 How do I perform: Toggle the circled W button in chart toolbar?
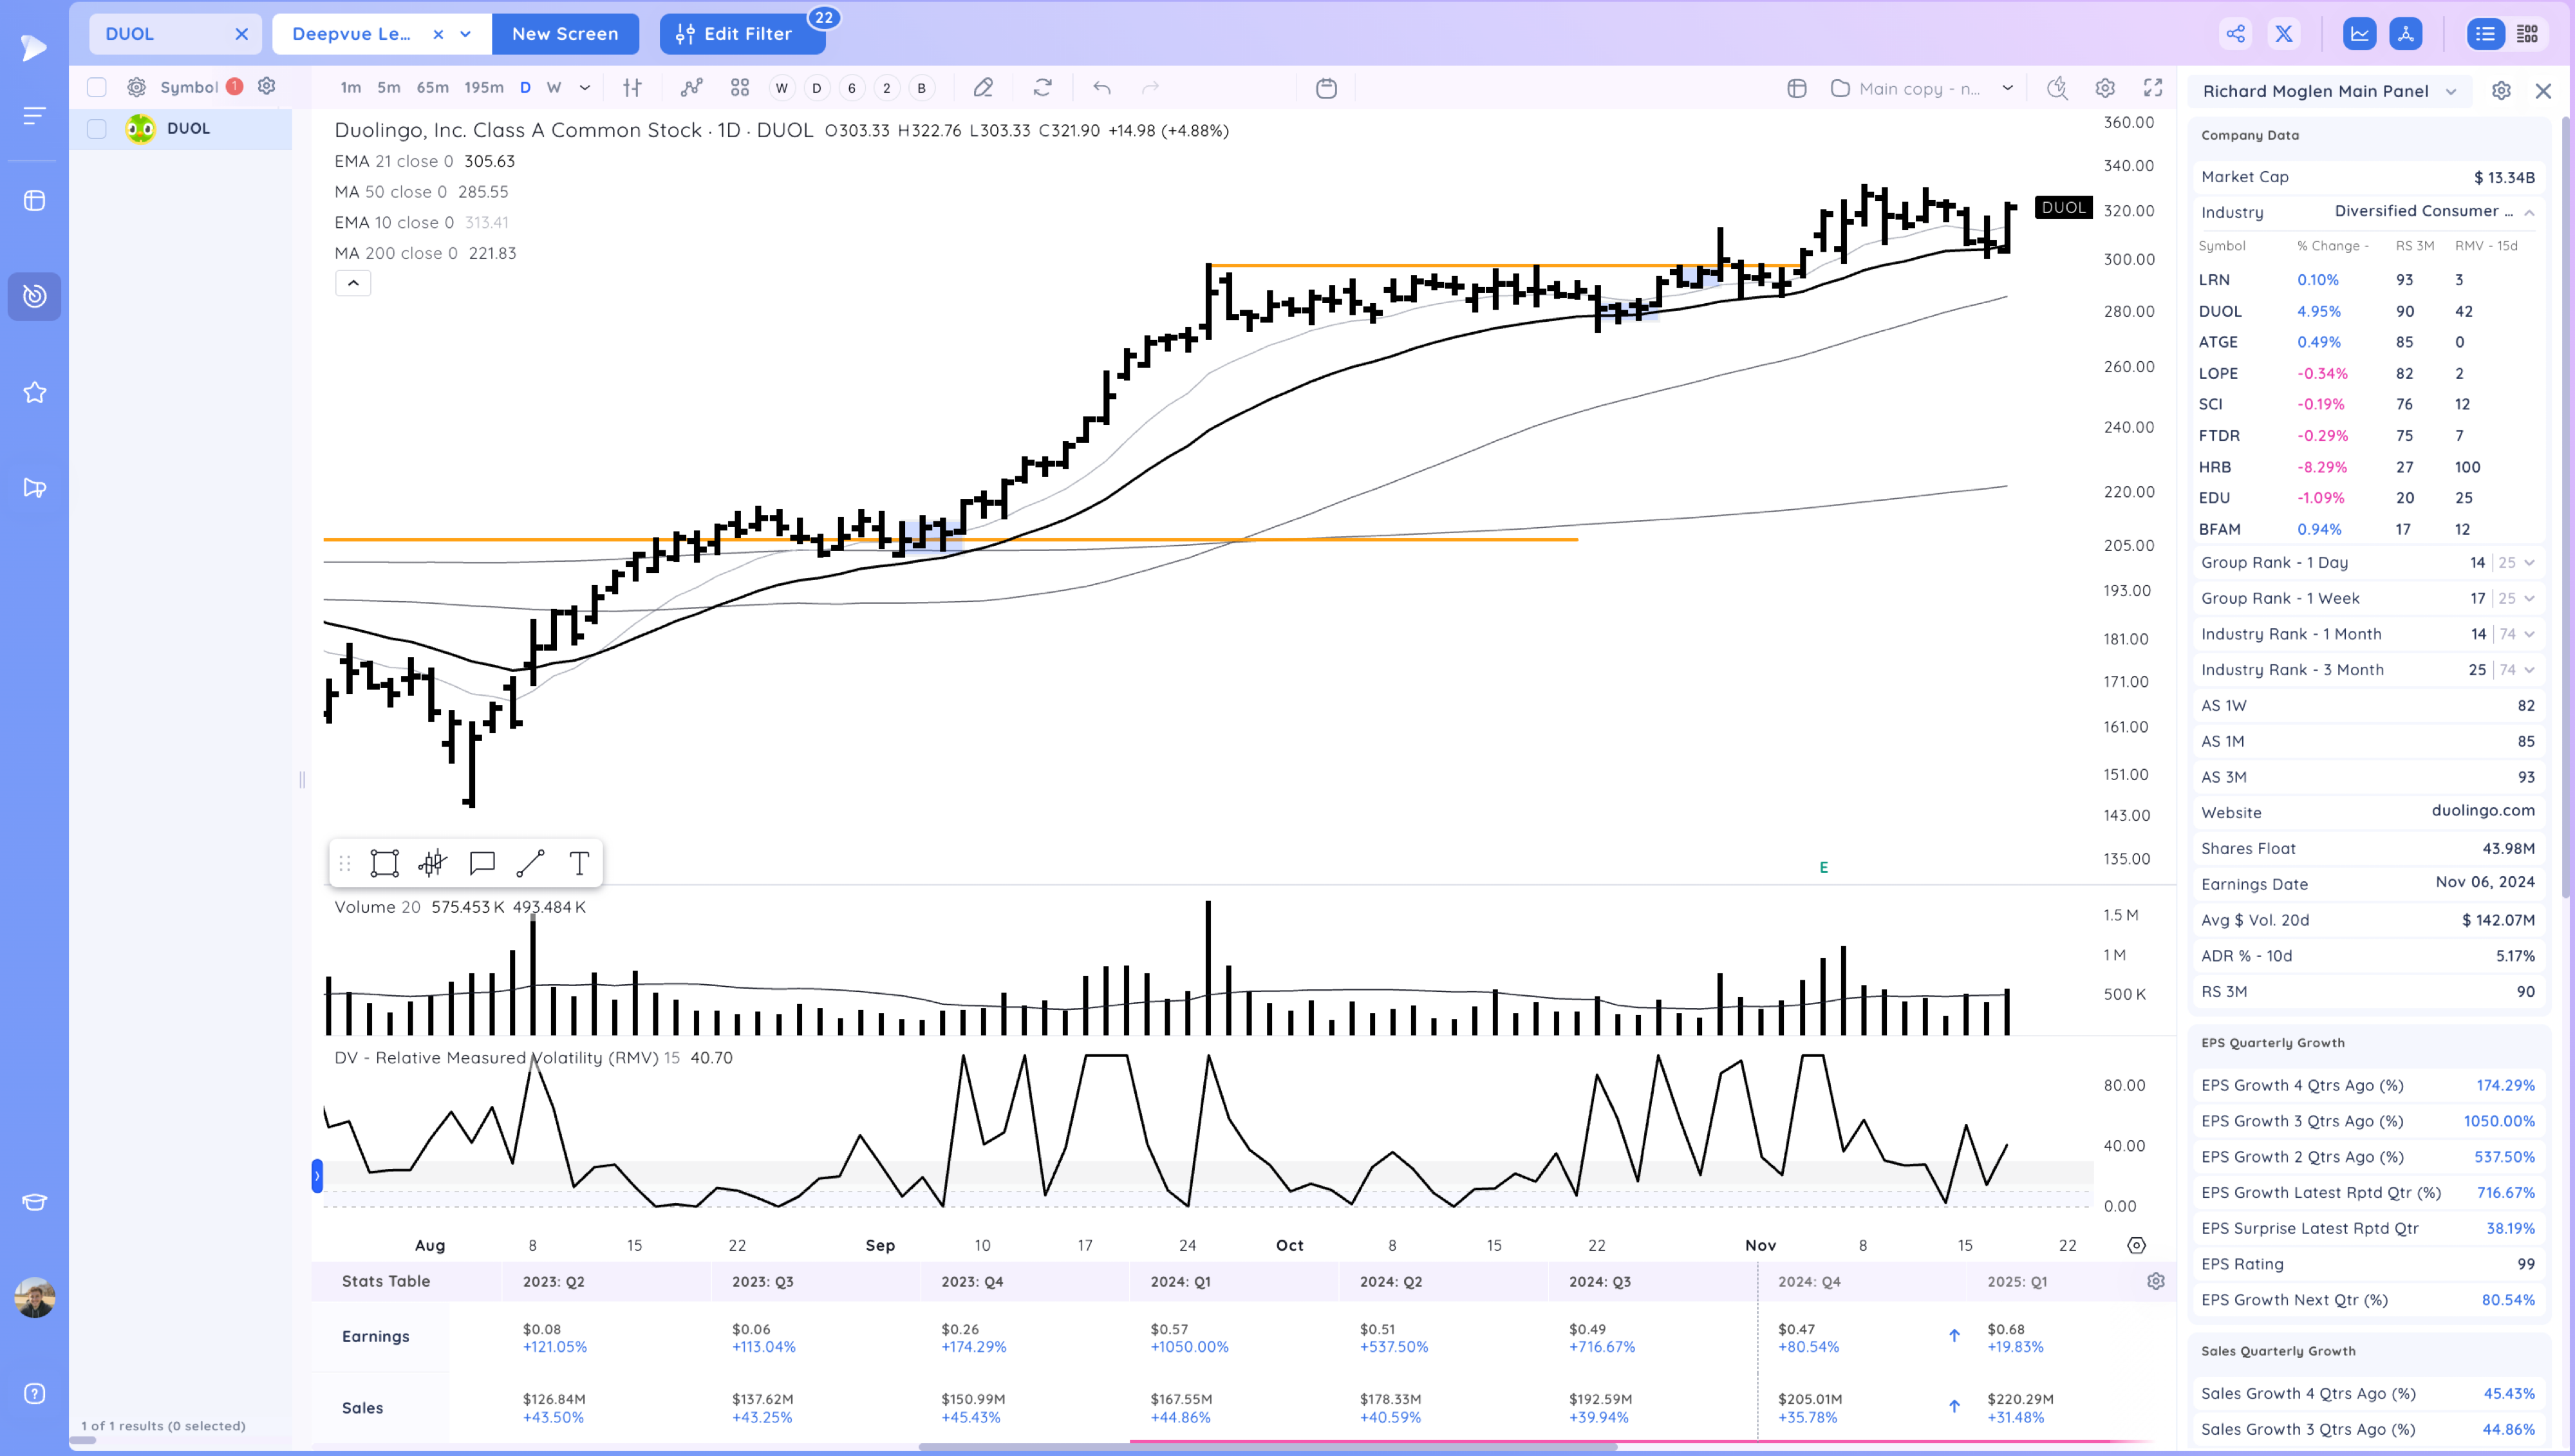tap(782, 88)
